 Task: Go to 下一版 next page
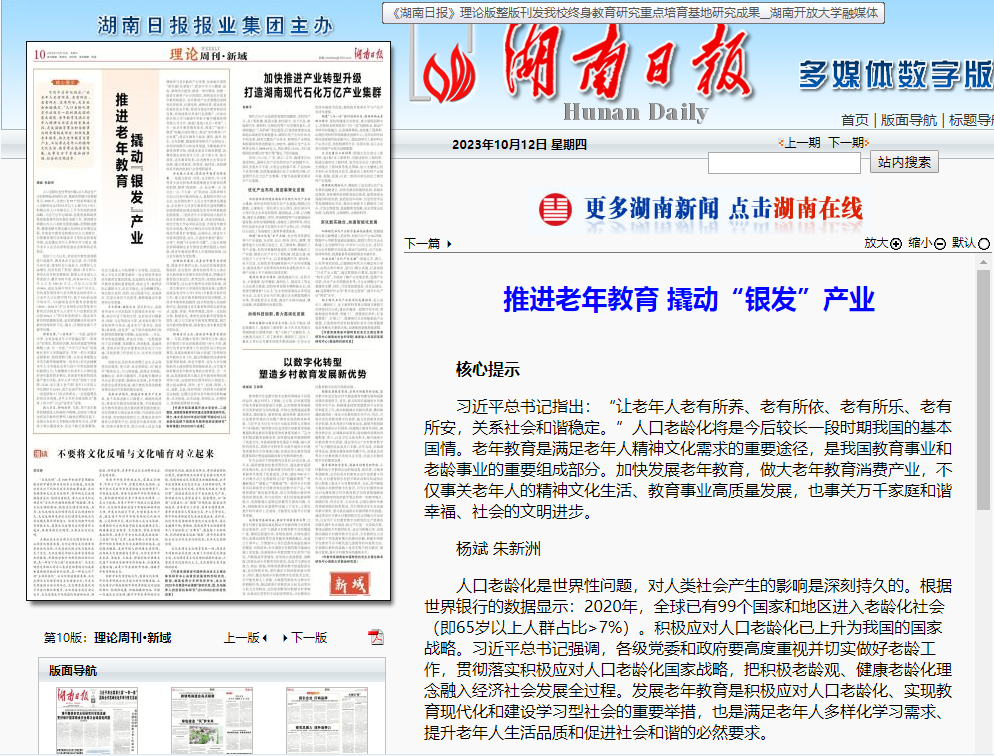(305, 637)
